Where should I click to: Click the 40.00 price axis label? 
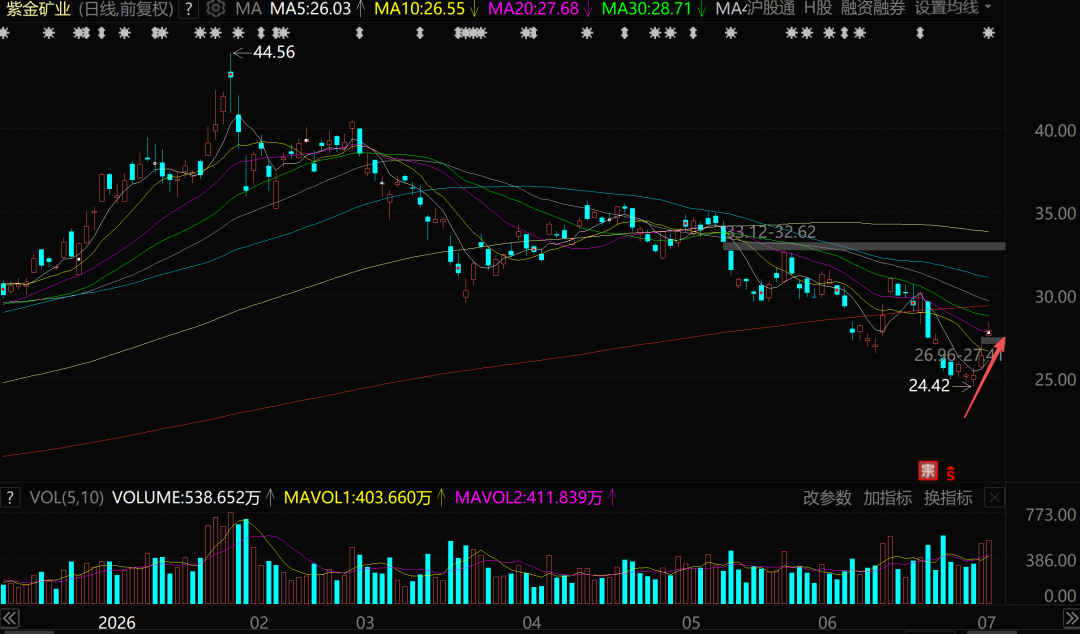[1055, 131]
